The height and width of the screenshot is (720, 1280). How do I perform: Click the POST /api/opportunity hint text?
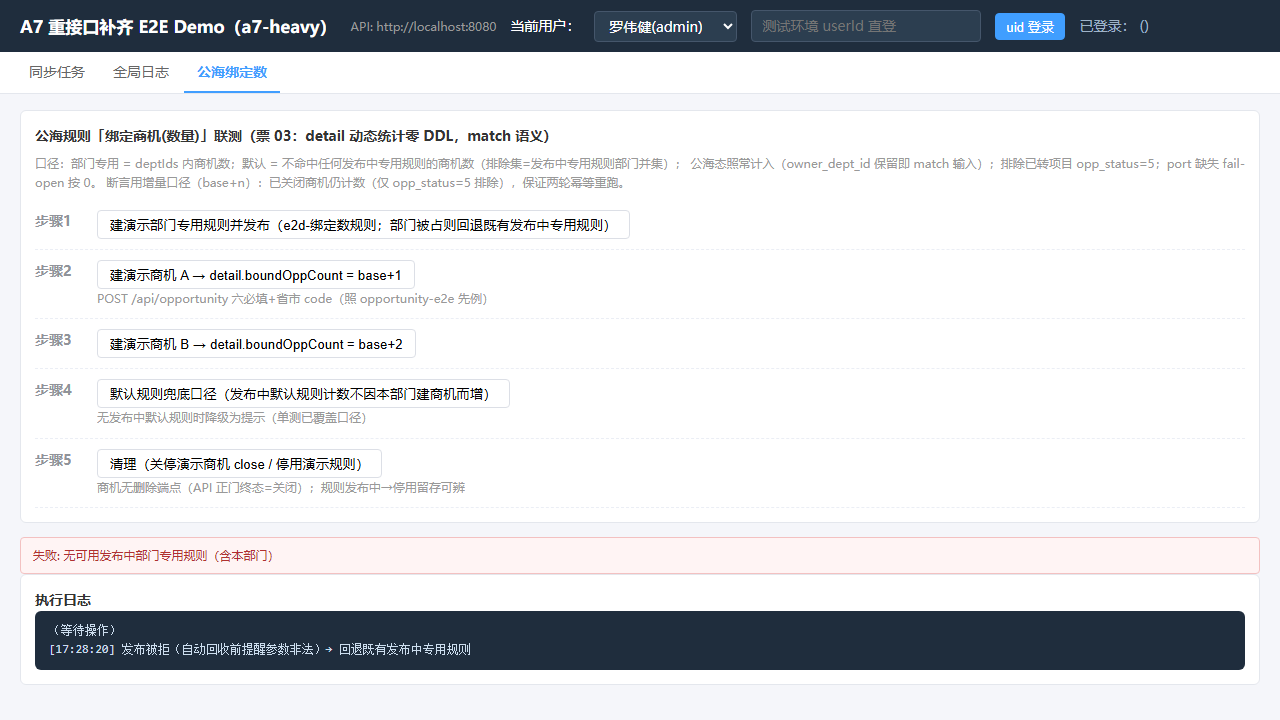(x=292, y=299)
